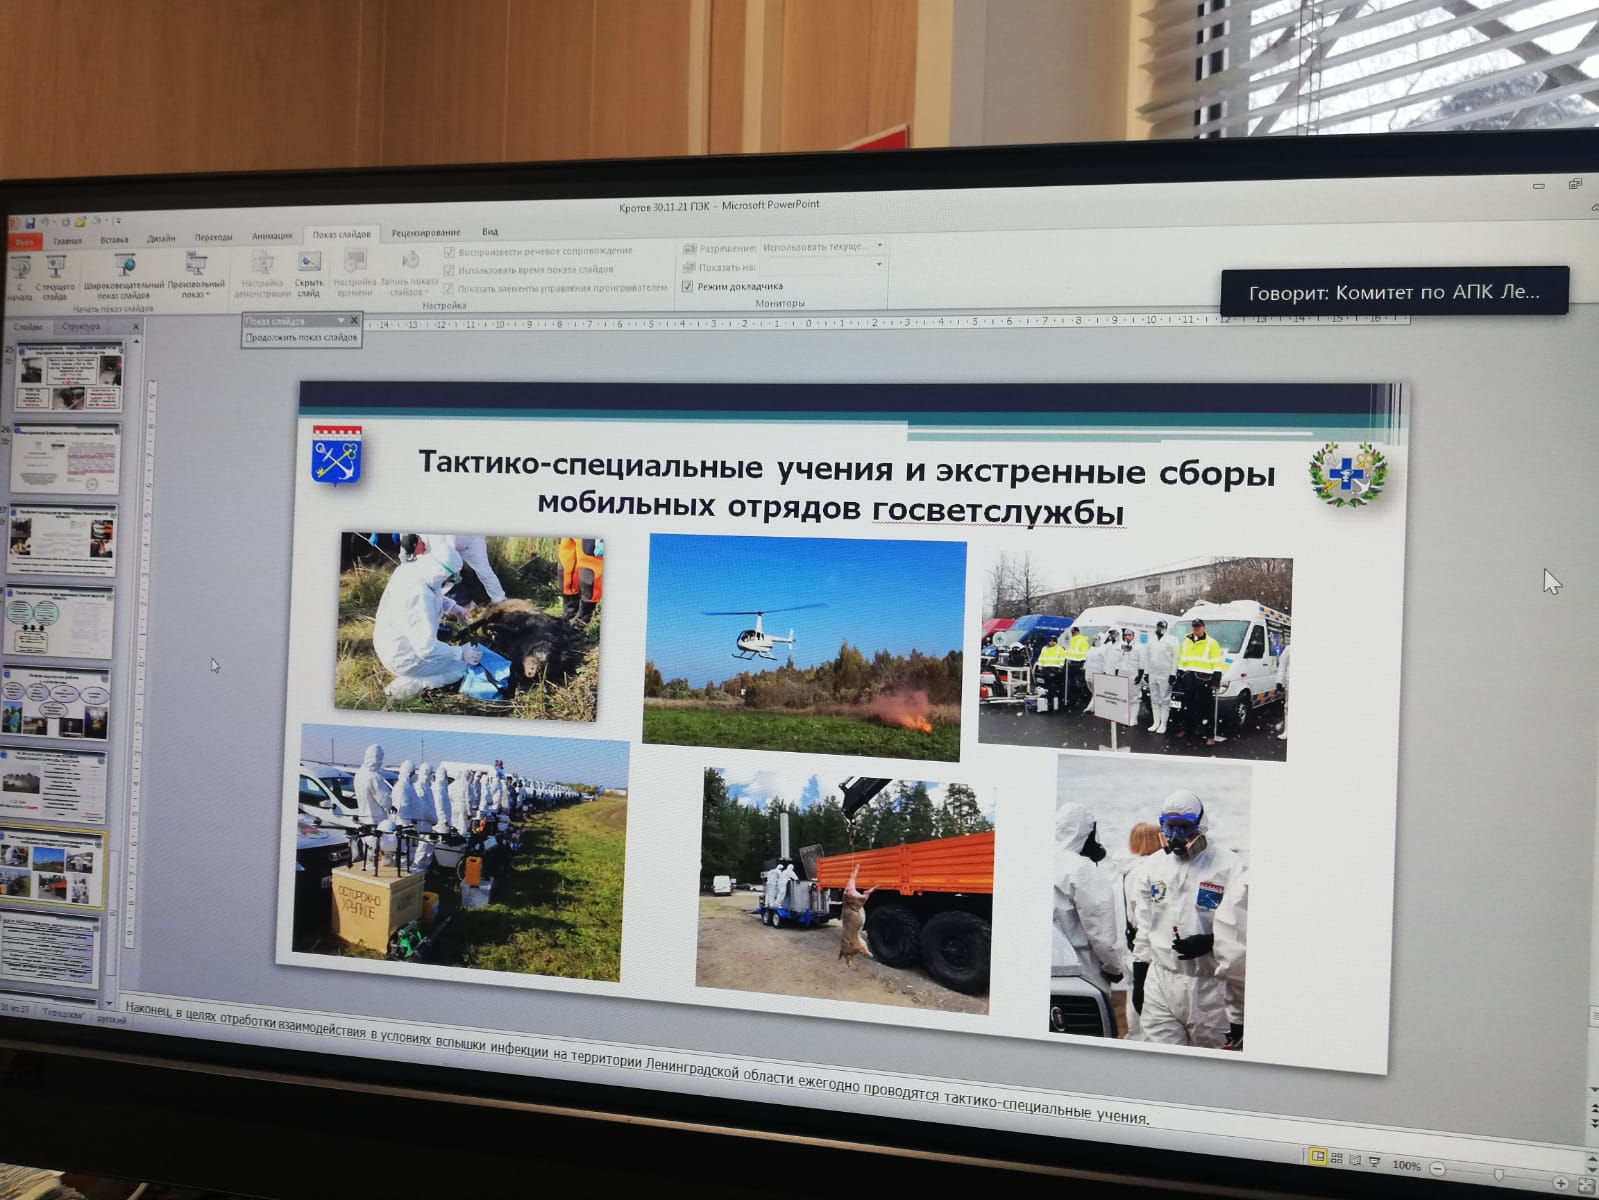1599x1200 pixels.
Task: Switch to Review (Рецензирование) ribbon tab
Action: tap(426, 233)
